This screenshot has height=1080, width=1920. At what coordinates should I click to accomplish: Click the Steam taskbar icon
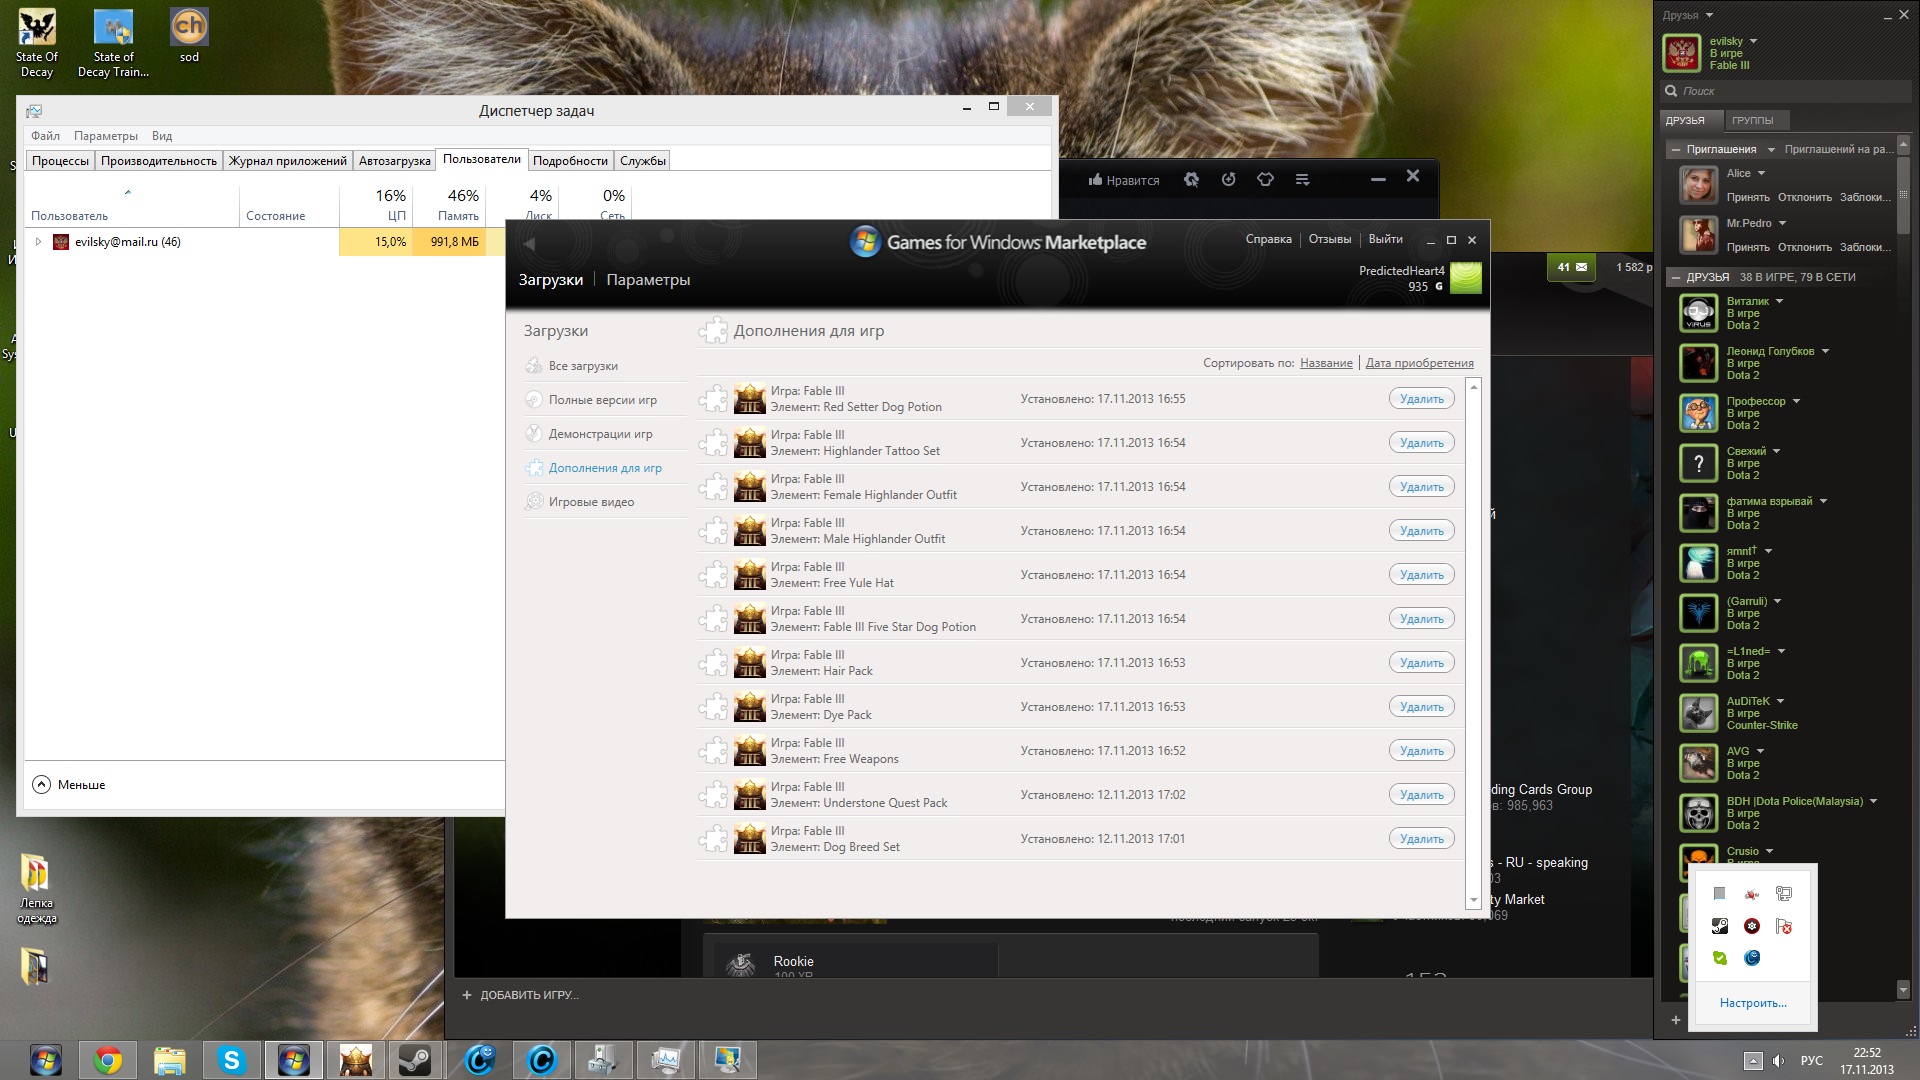click(415, 1060)
